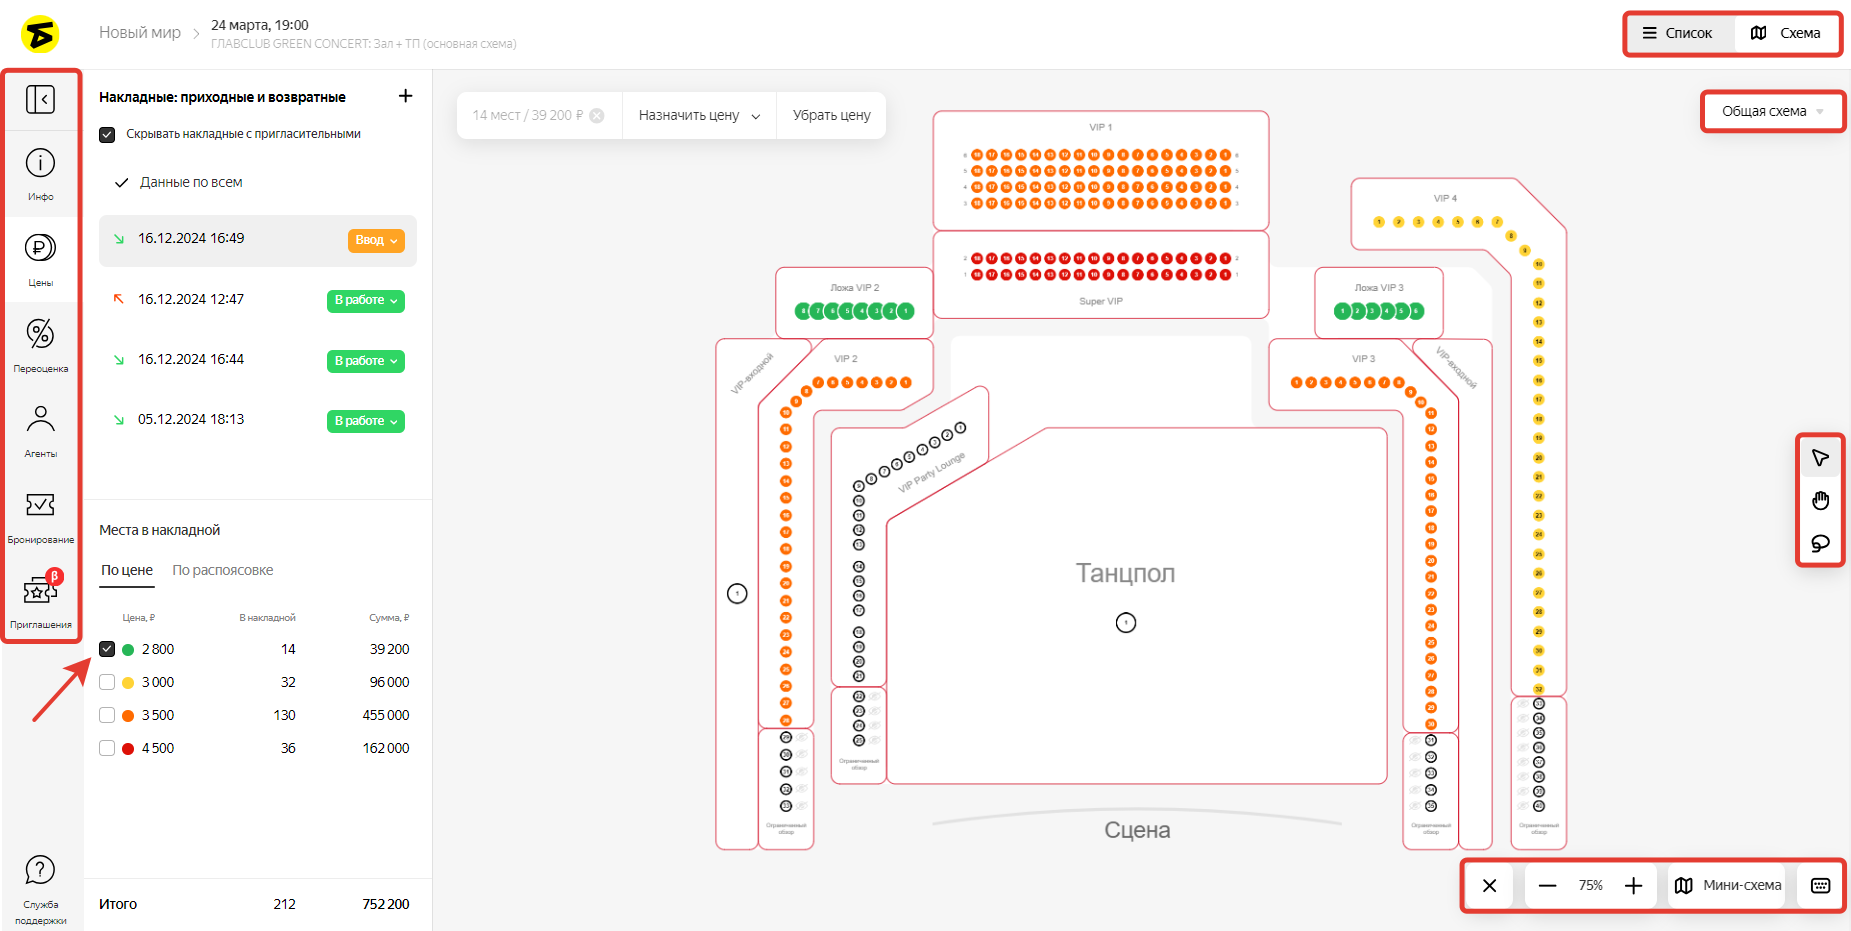The image size is (1851, 931).
Task: Open the Общая схема dropdown
Action: click(x=1772, y=111)
